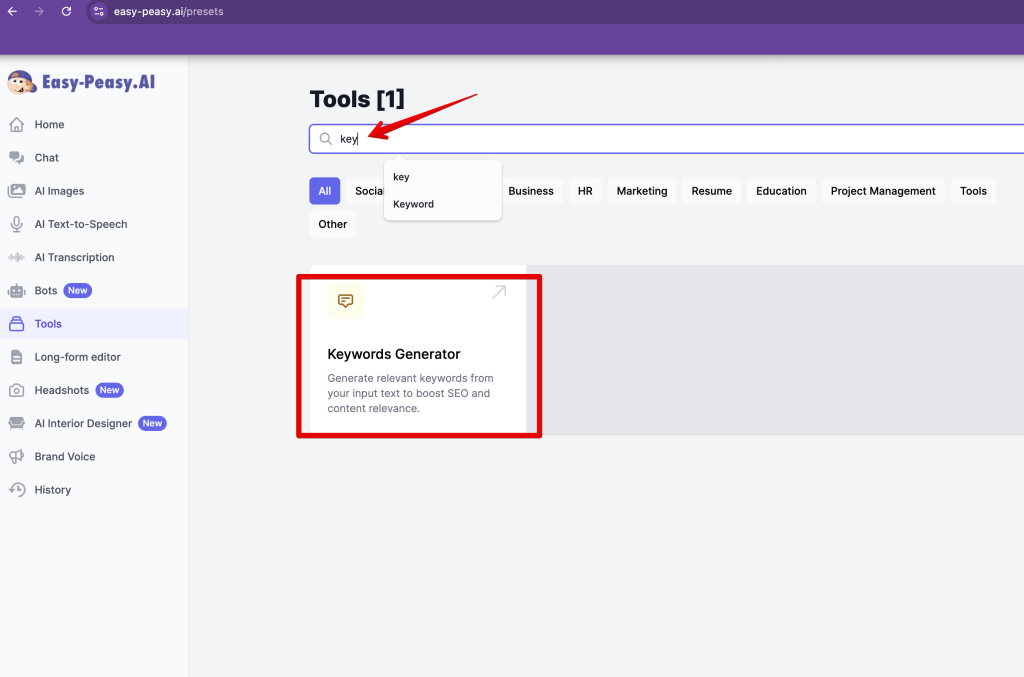Filter tools by the Marketing category
The image size is (1024, 677).
[641, 191]
